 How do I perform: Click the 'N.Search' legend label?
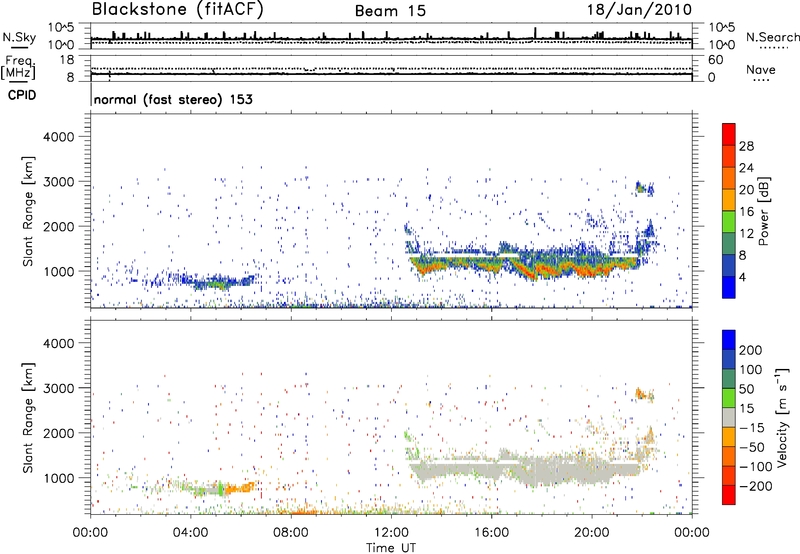[772, 37]
